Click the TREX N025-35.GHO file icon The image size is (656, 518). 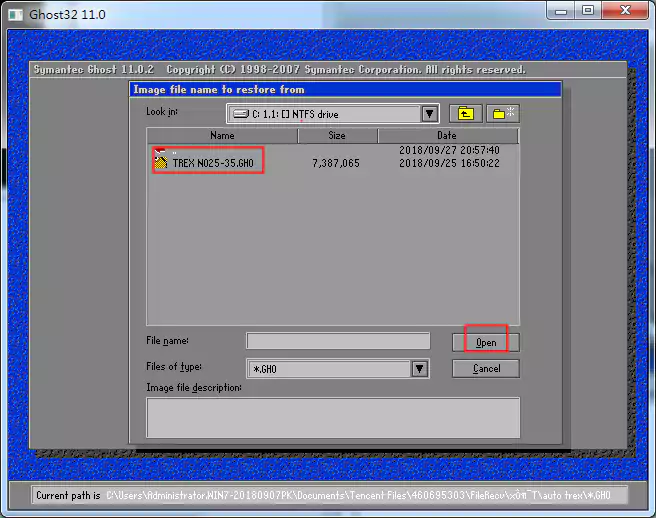tap(161, 162)
